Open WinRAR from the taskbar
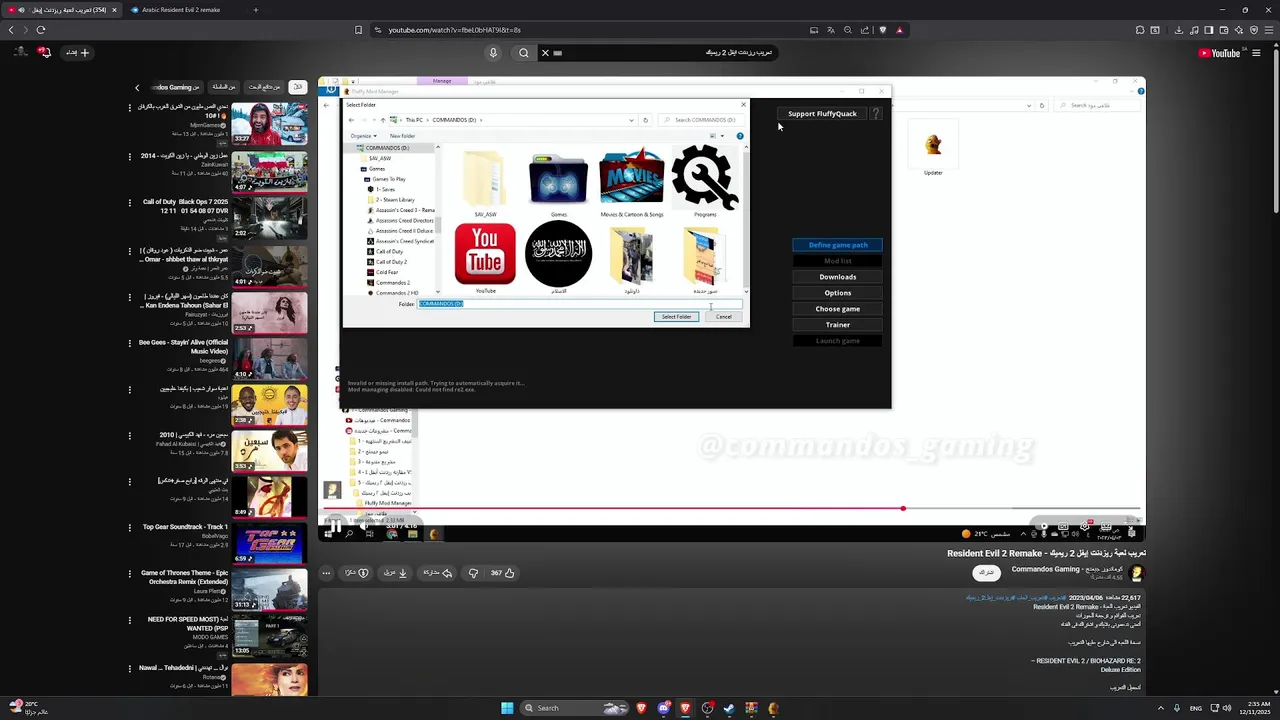This screenshot has width=1280, height=720. click(x=751, y=709)
